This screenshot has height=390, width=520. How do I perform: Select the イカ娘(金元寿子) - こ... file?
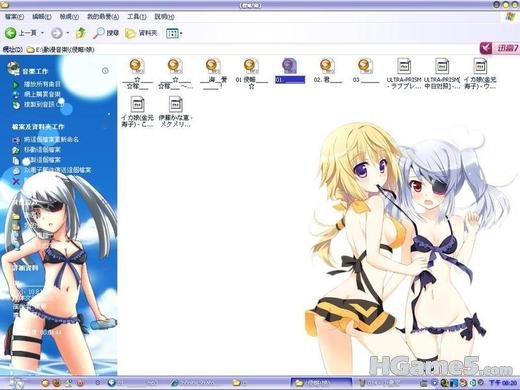(137, 112)
